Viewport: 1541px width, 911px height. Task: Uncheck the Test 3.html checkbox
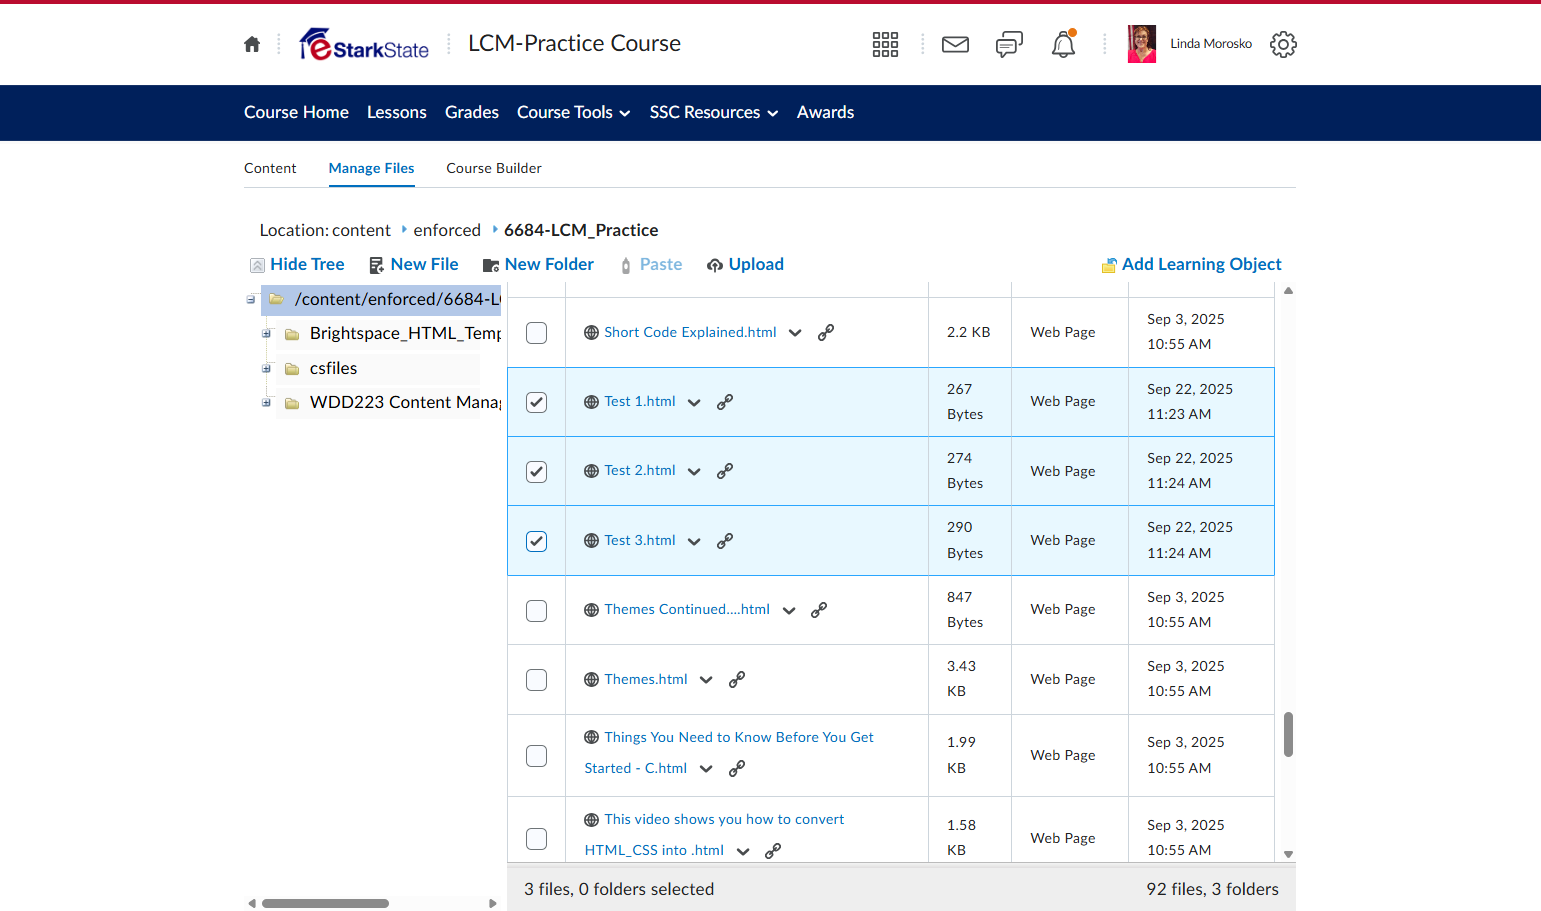coord(537,541)
